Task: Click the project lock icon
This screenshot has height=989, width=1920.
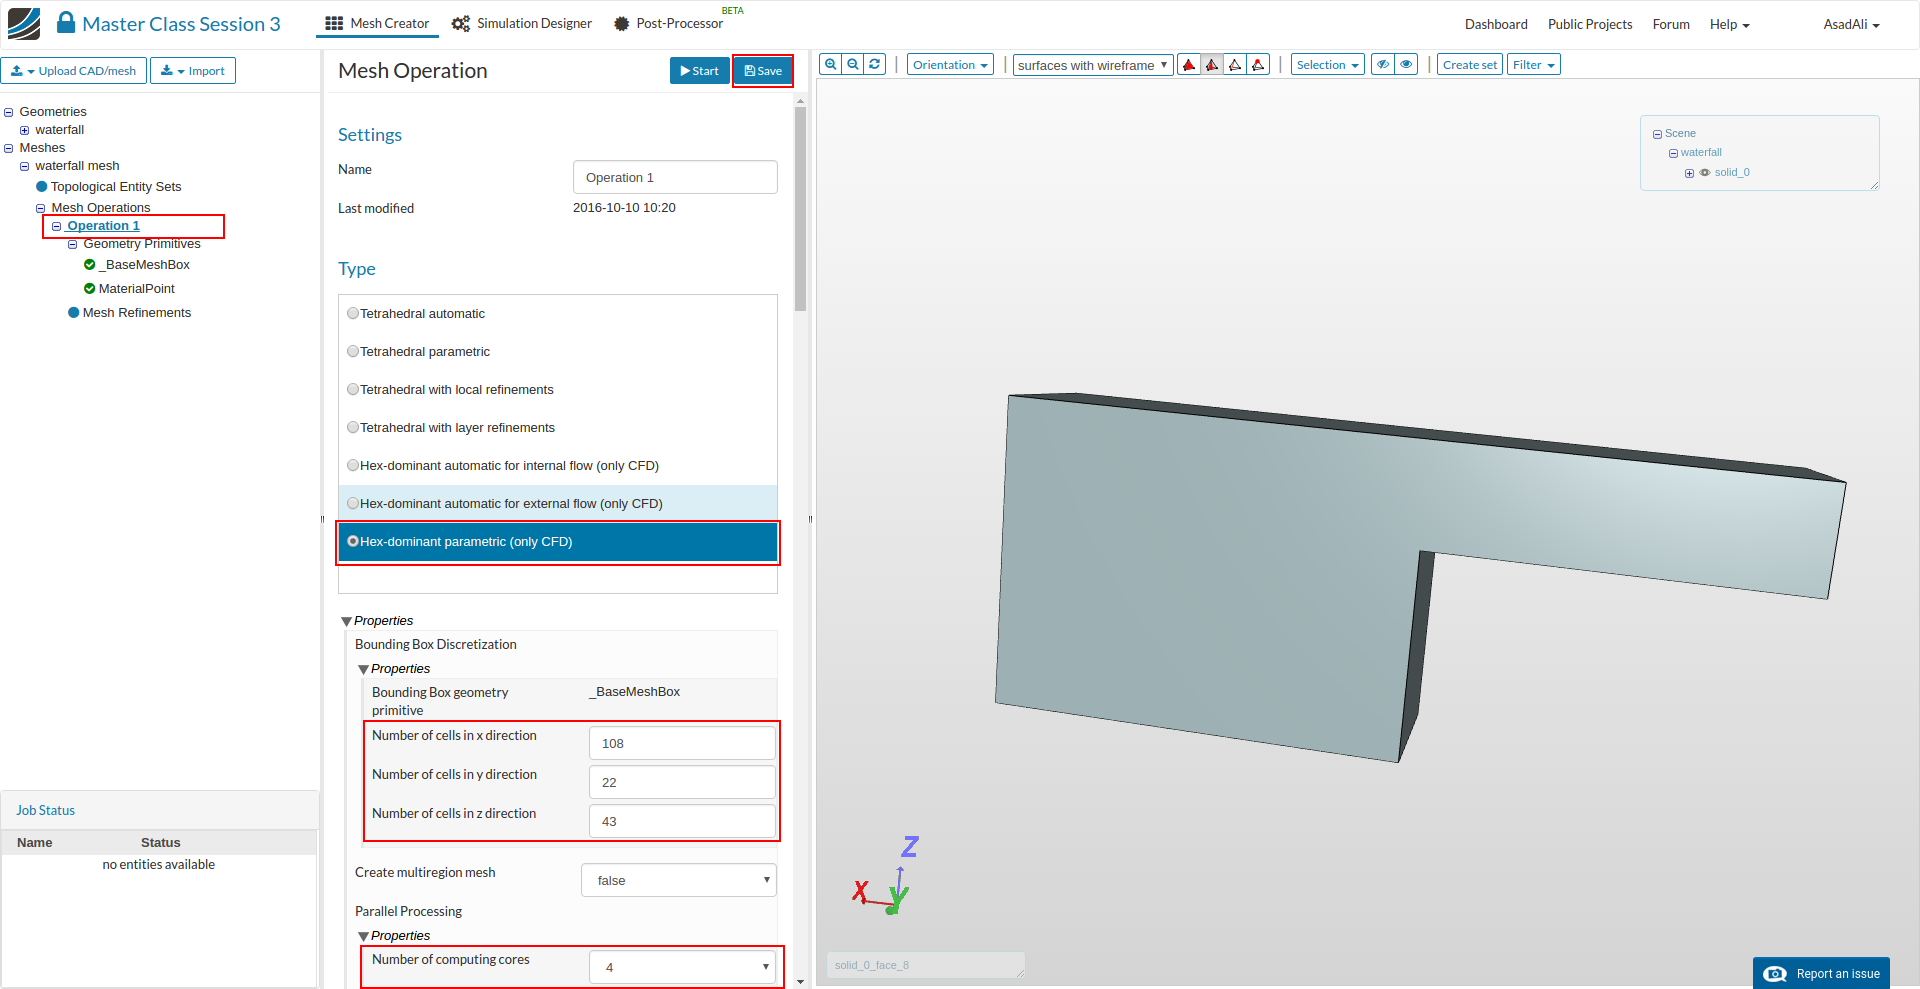Action: (66, 22)
